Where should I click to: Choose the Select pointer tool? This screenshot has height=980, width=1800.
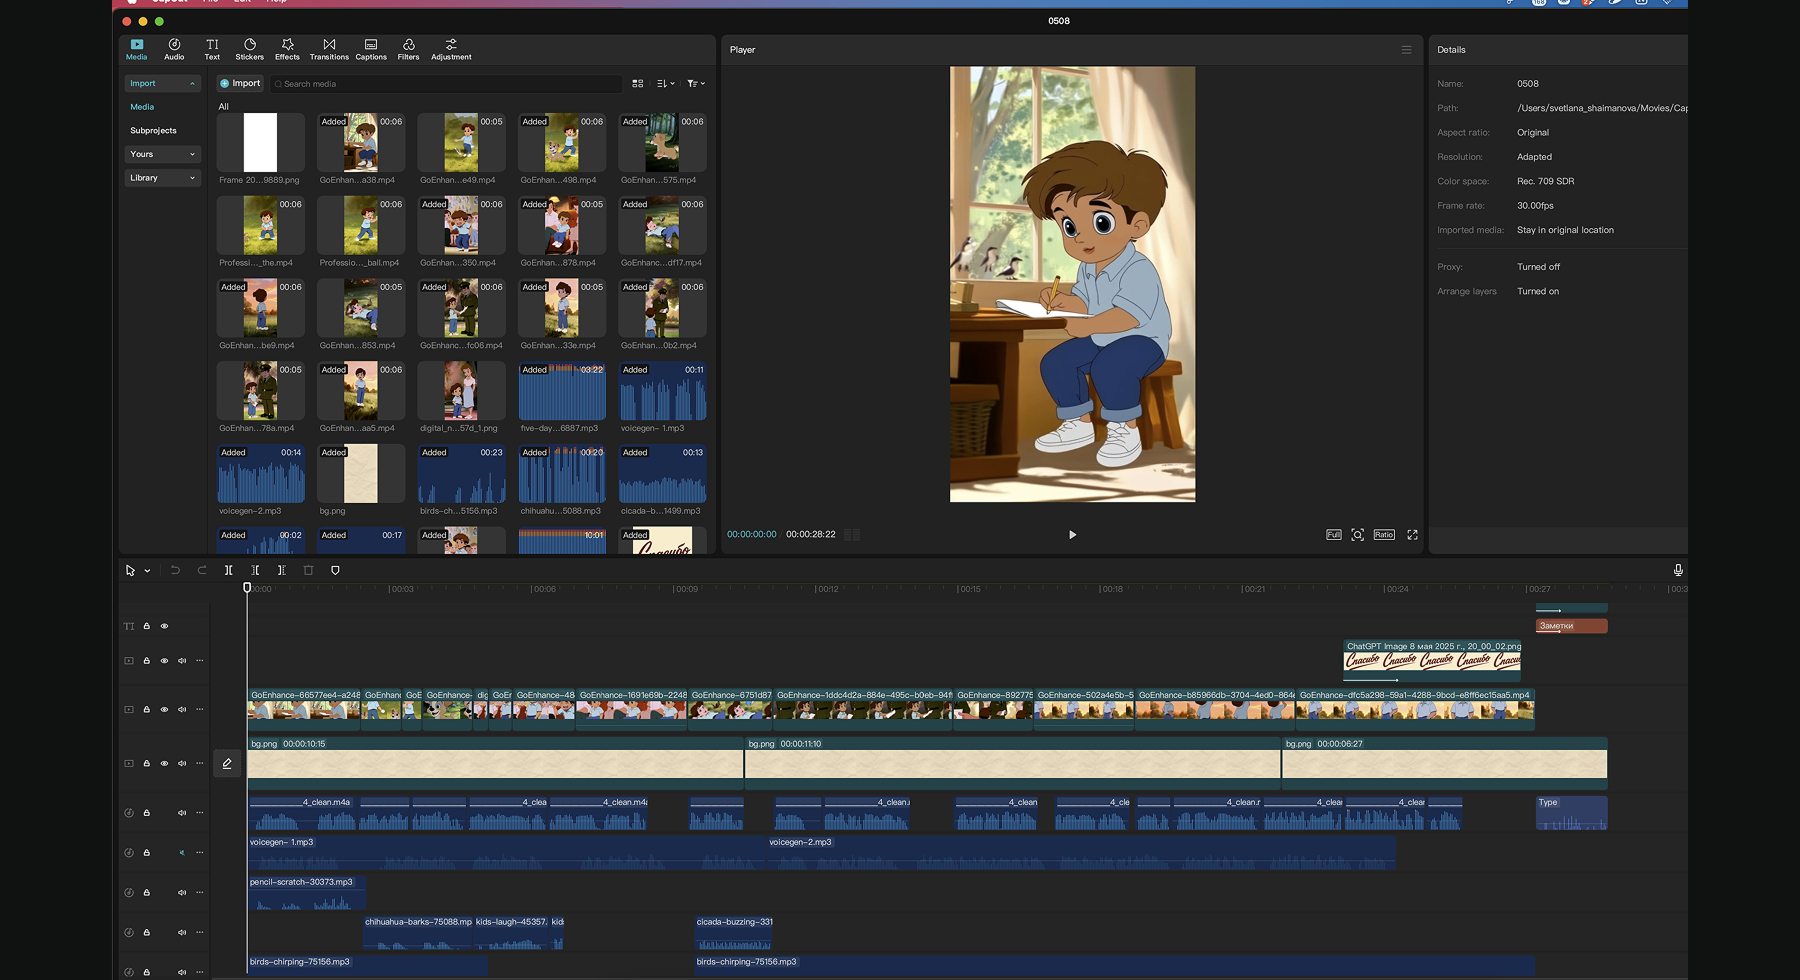click(130, 570)
